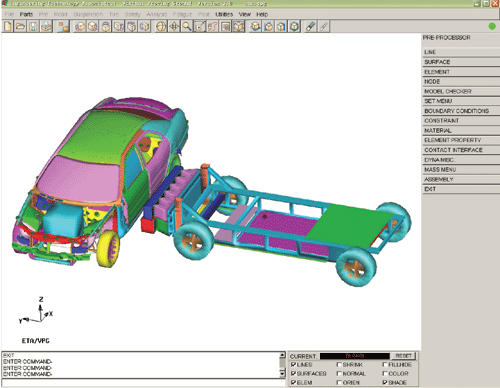
Task: Click the fill-screen icon after the freehand icon
Action: tap(226, 26)
